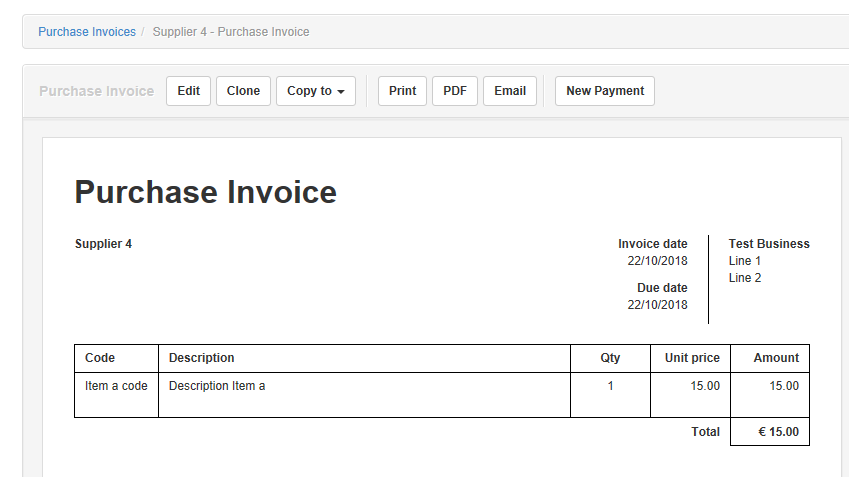Expand the Copy to dropdown

click(316, 91)
